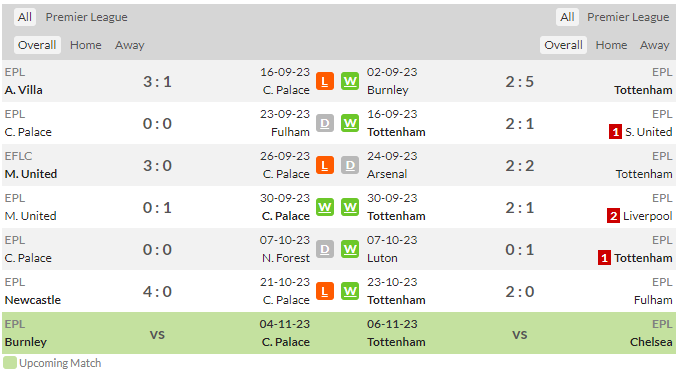Click the orange L badge for Newcastle match
The height and width of the screenshot is (381, 678).
(325, 291)
